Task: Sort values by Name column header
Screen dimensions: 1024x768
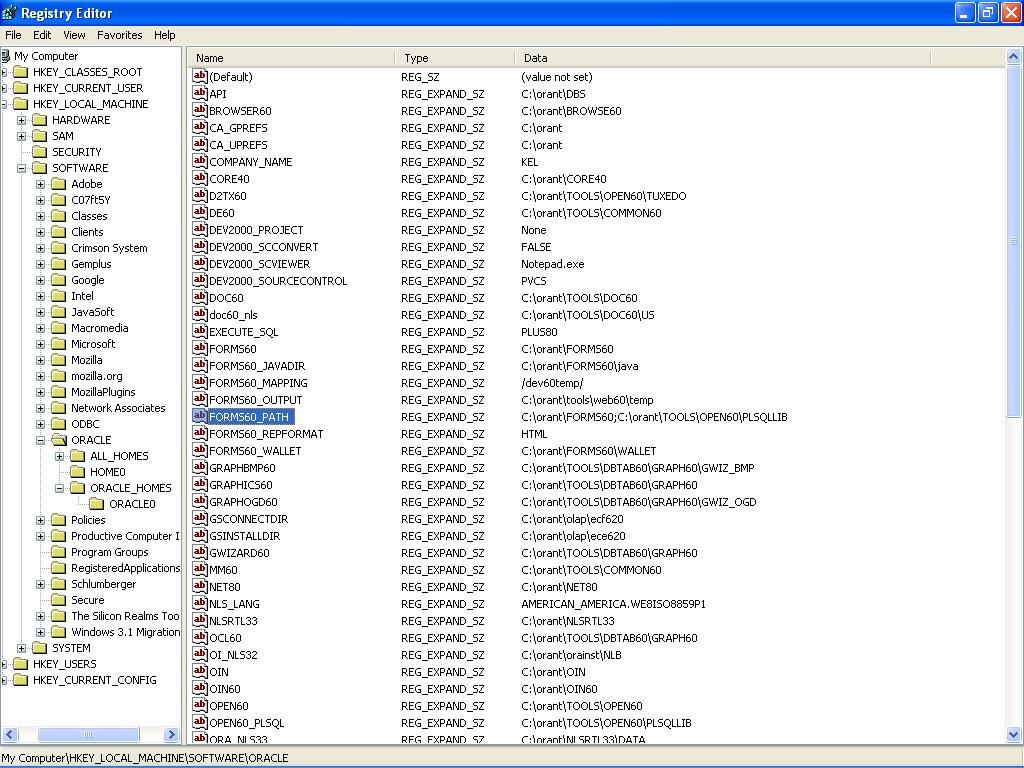Action: (x=294, y=58)
